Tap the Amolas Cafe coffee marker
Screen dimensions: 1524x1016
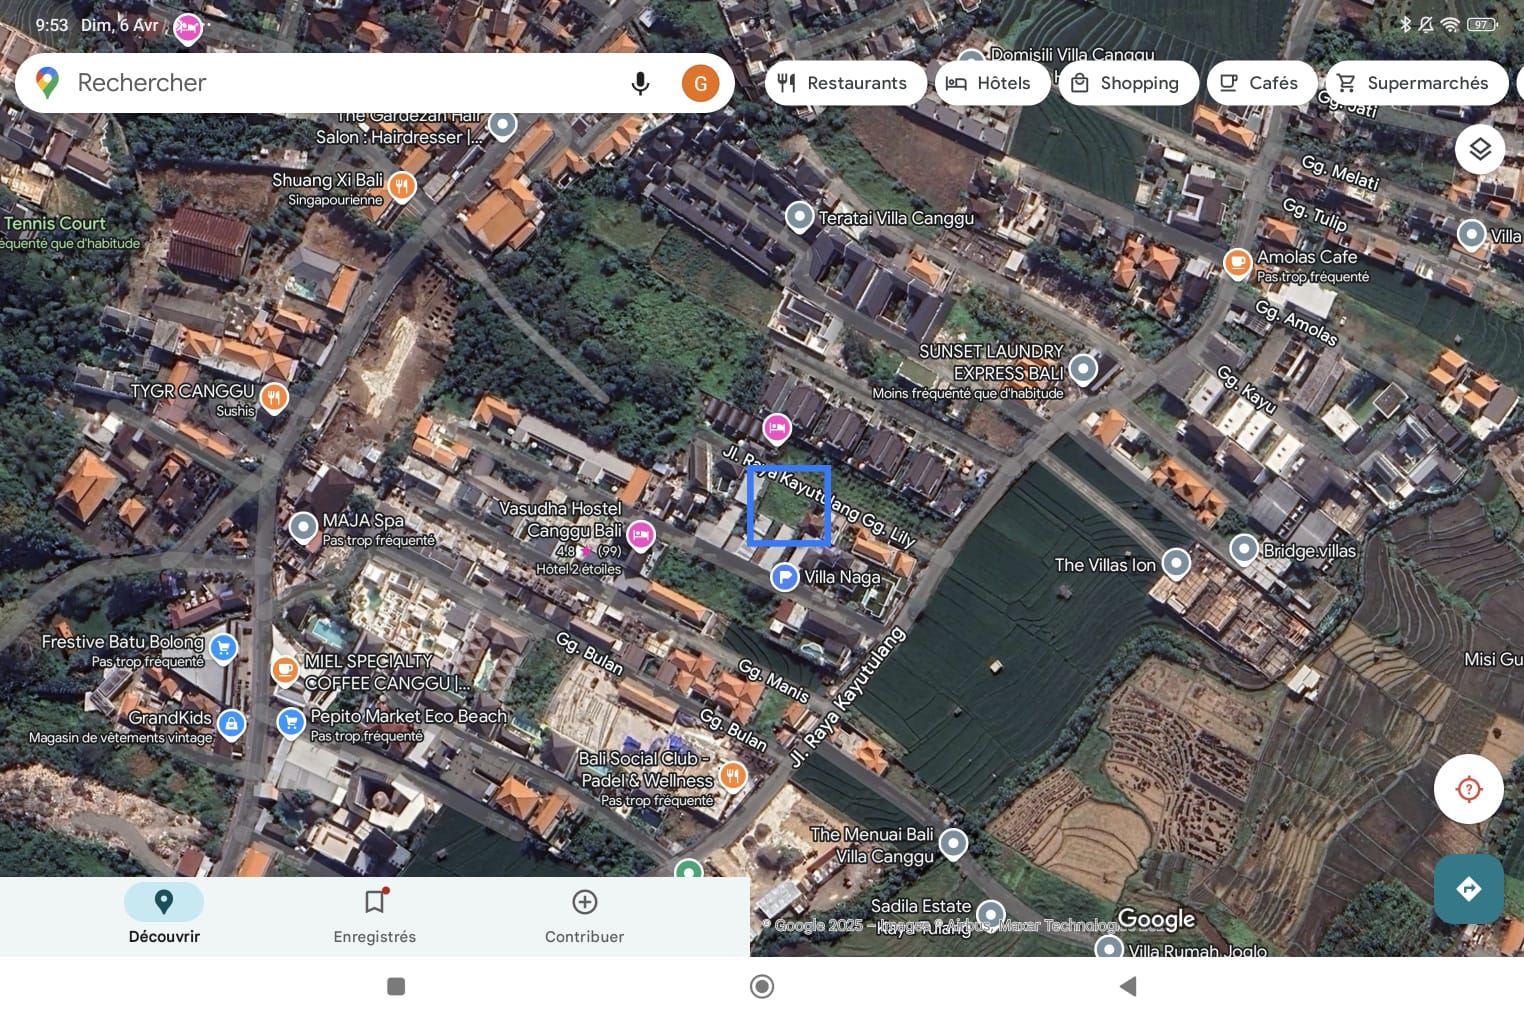[1237, 263]
